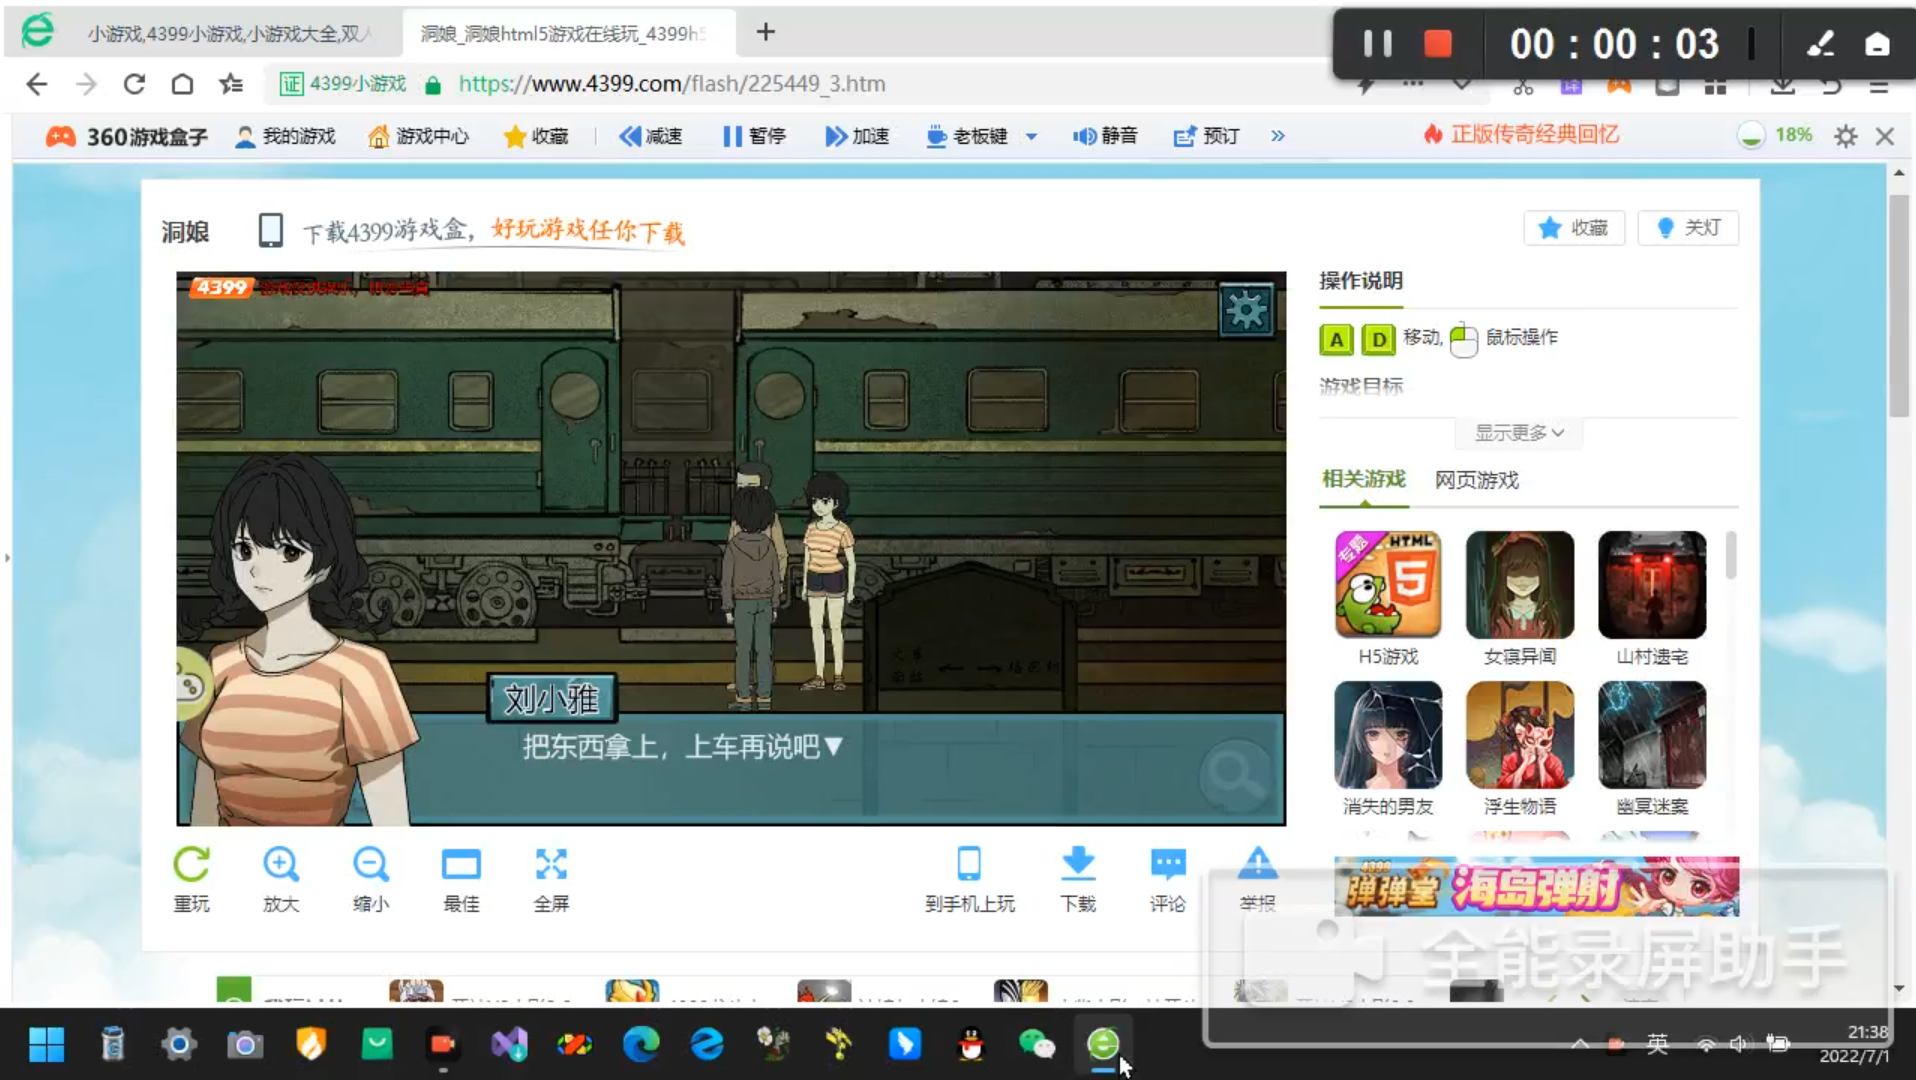Open the 正版传奇经典回忆 link
Screen dimensions: 1916x1080
point(1521,135)
